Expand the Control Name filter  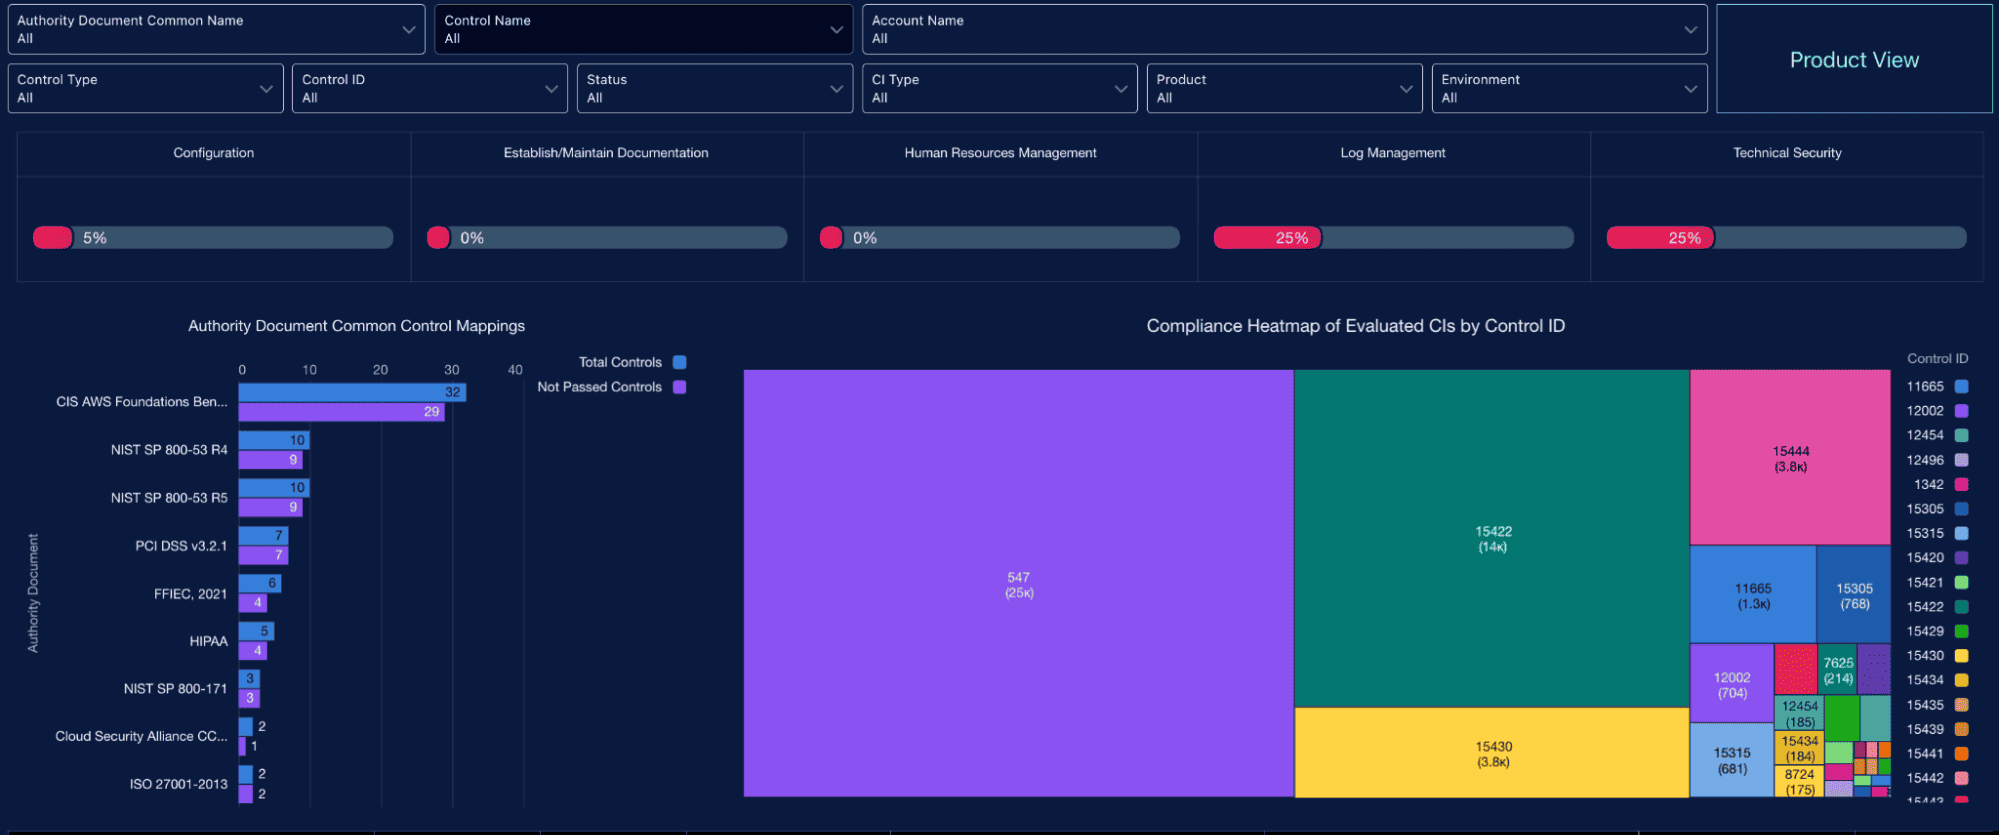(643, 29)
